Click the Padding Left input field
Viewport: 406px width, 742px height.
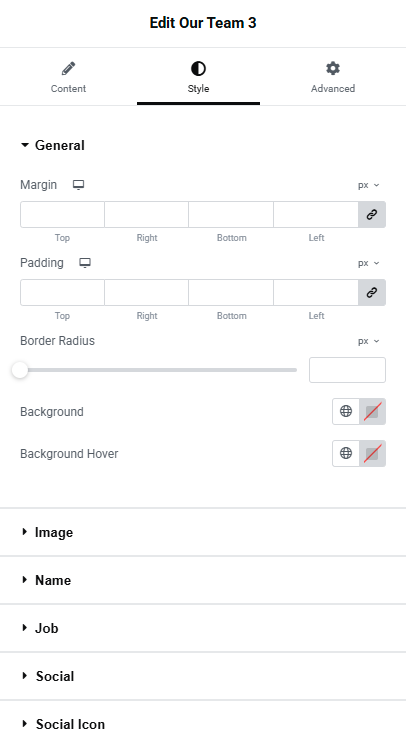coord(316,292)
